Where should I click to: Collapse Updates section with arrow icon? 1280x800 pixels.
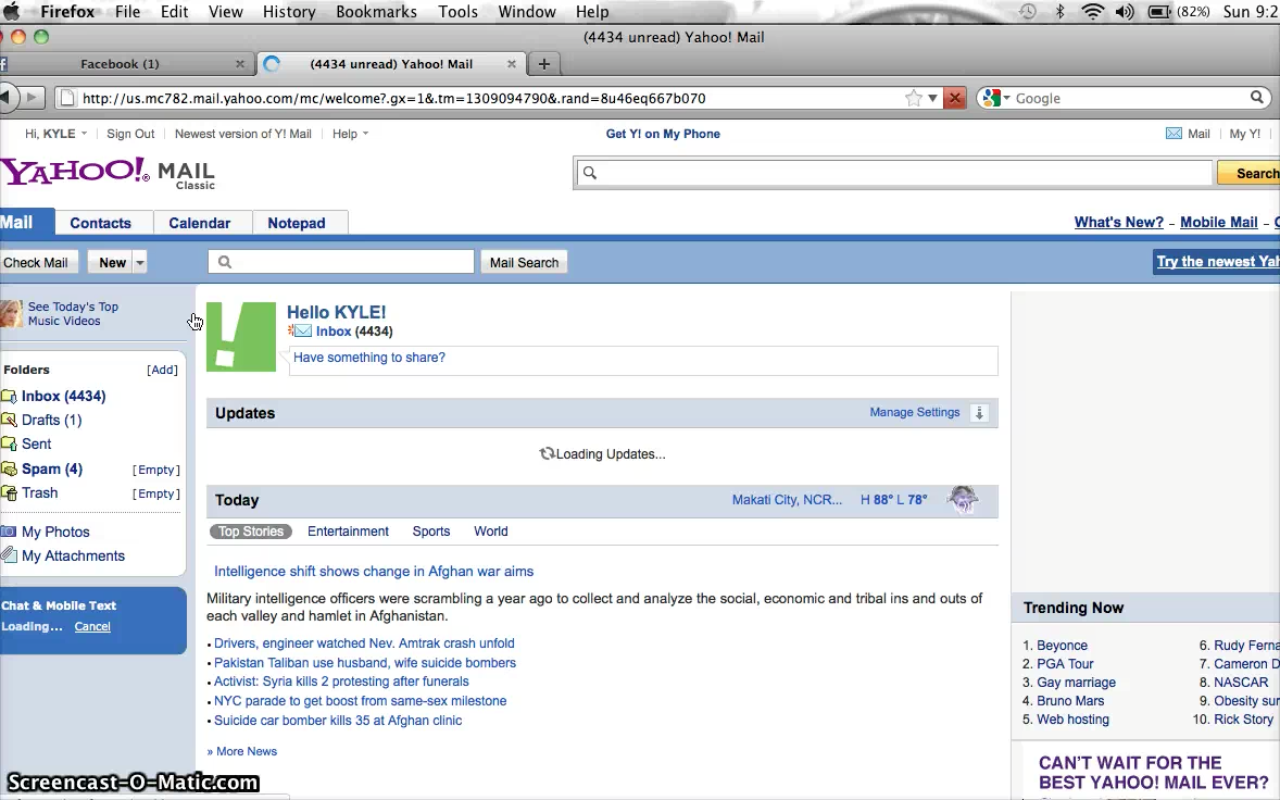[980, 413]
